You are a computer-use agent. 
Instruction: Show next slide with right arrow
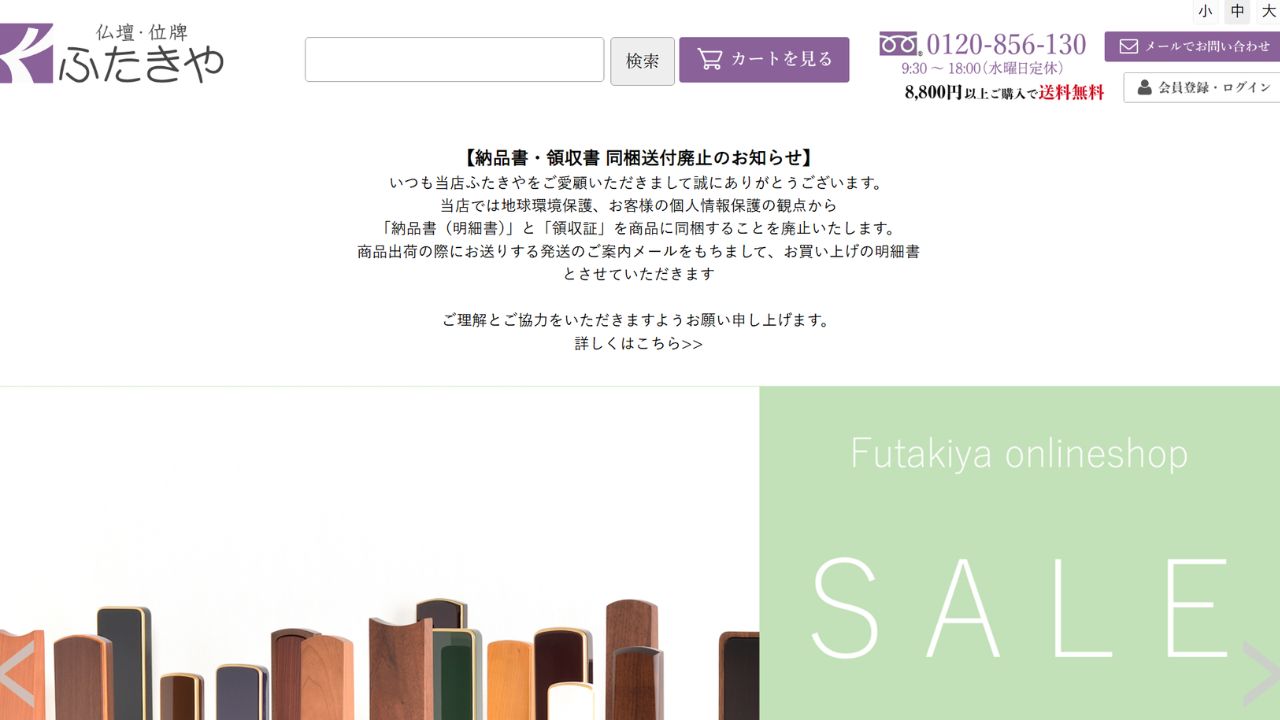tap(1260, 674)
